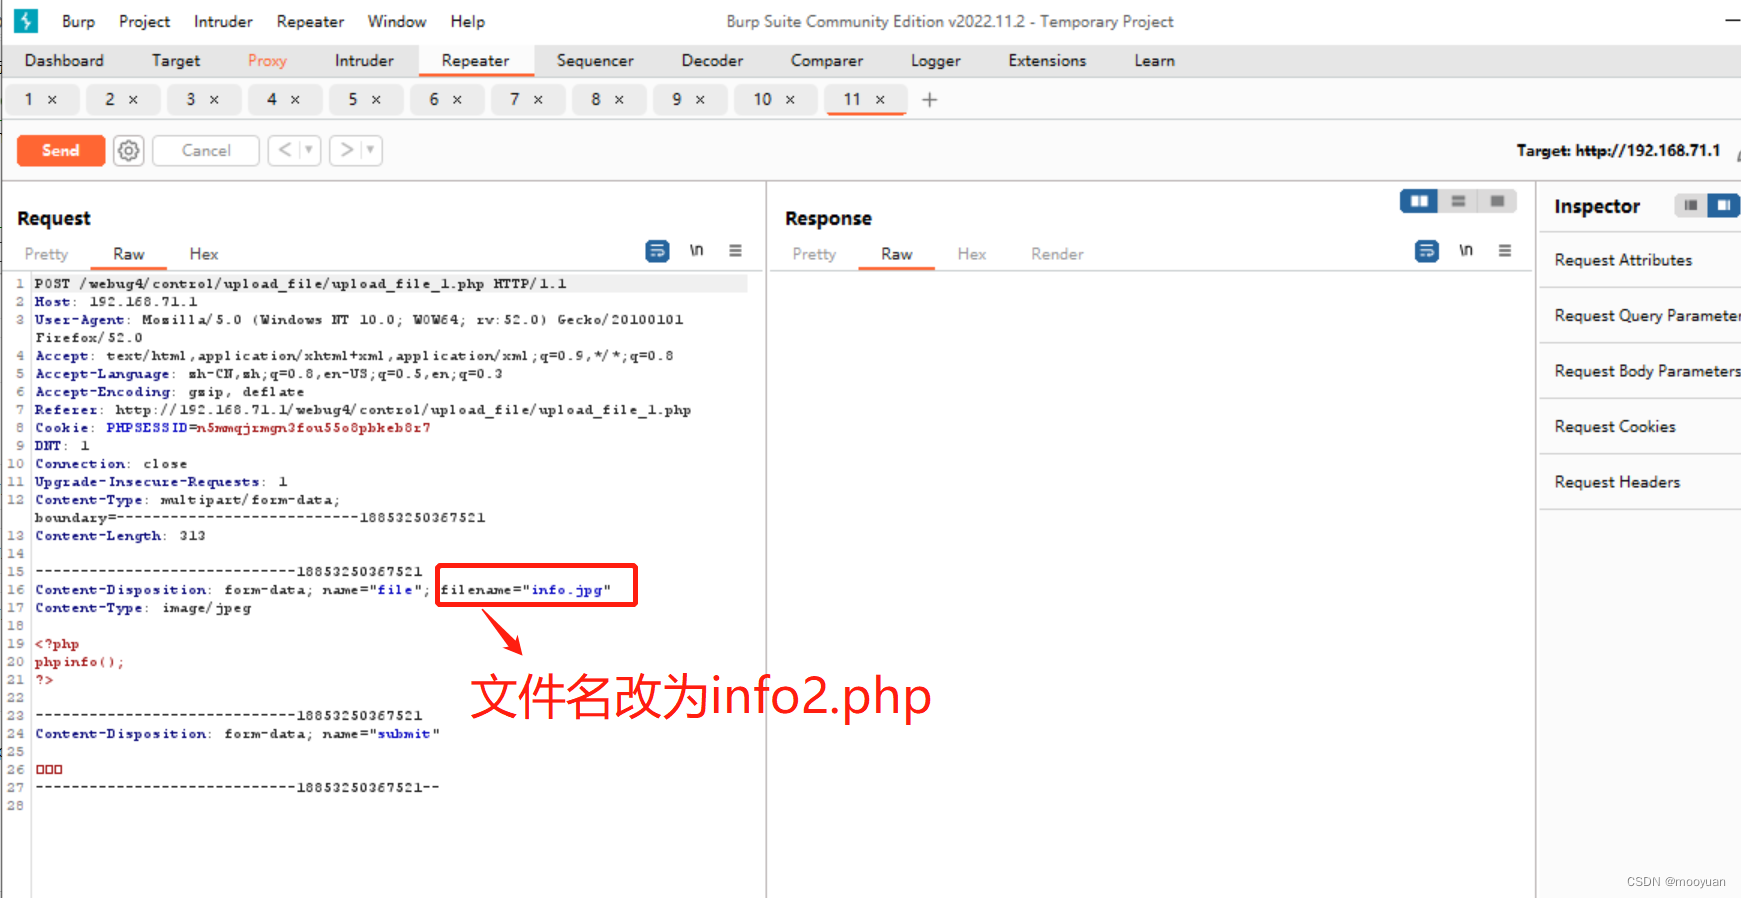Close Repeater tab 11
The height and width of the screenshot is (898, 1741).
pos(880,100)
